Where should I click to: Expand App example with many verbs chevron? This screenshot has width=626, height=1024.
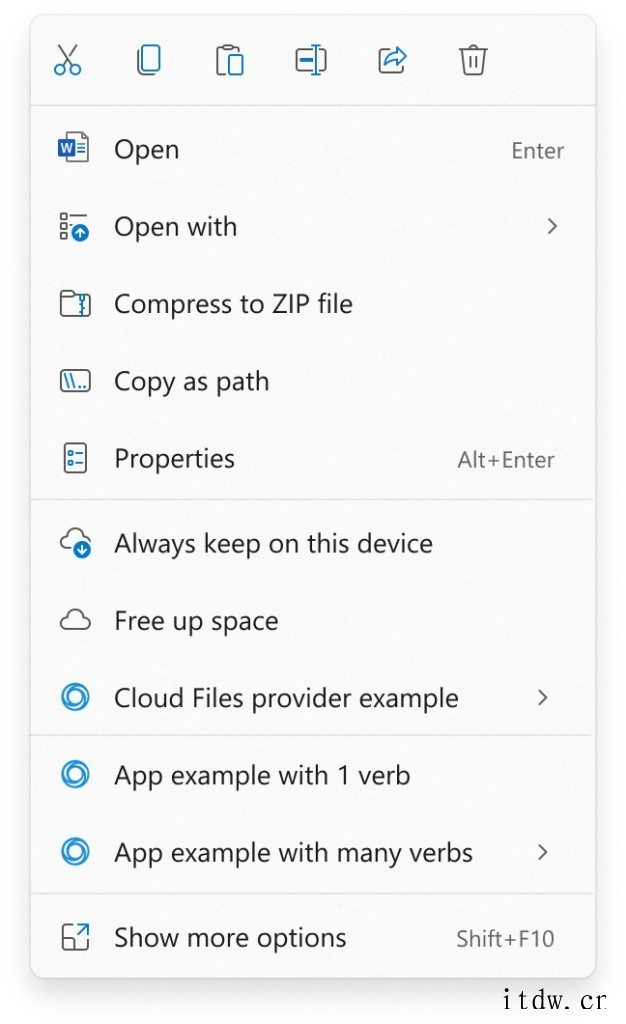pyautogui.click(x=542, y=852)
